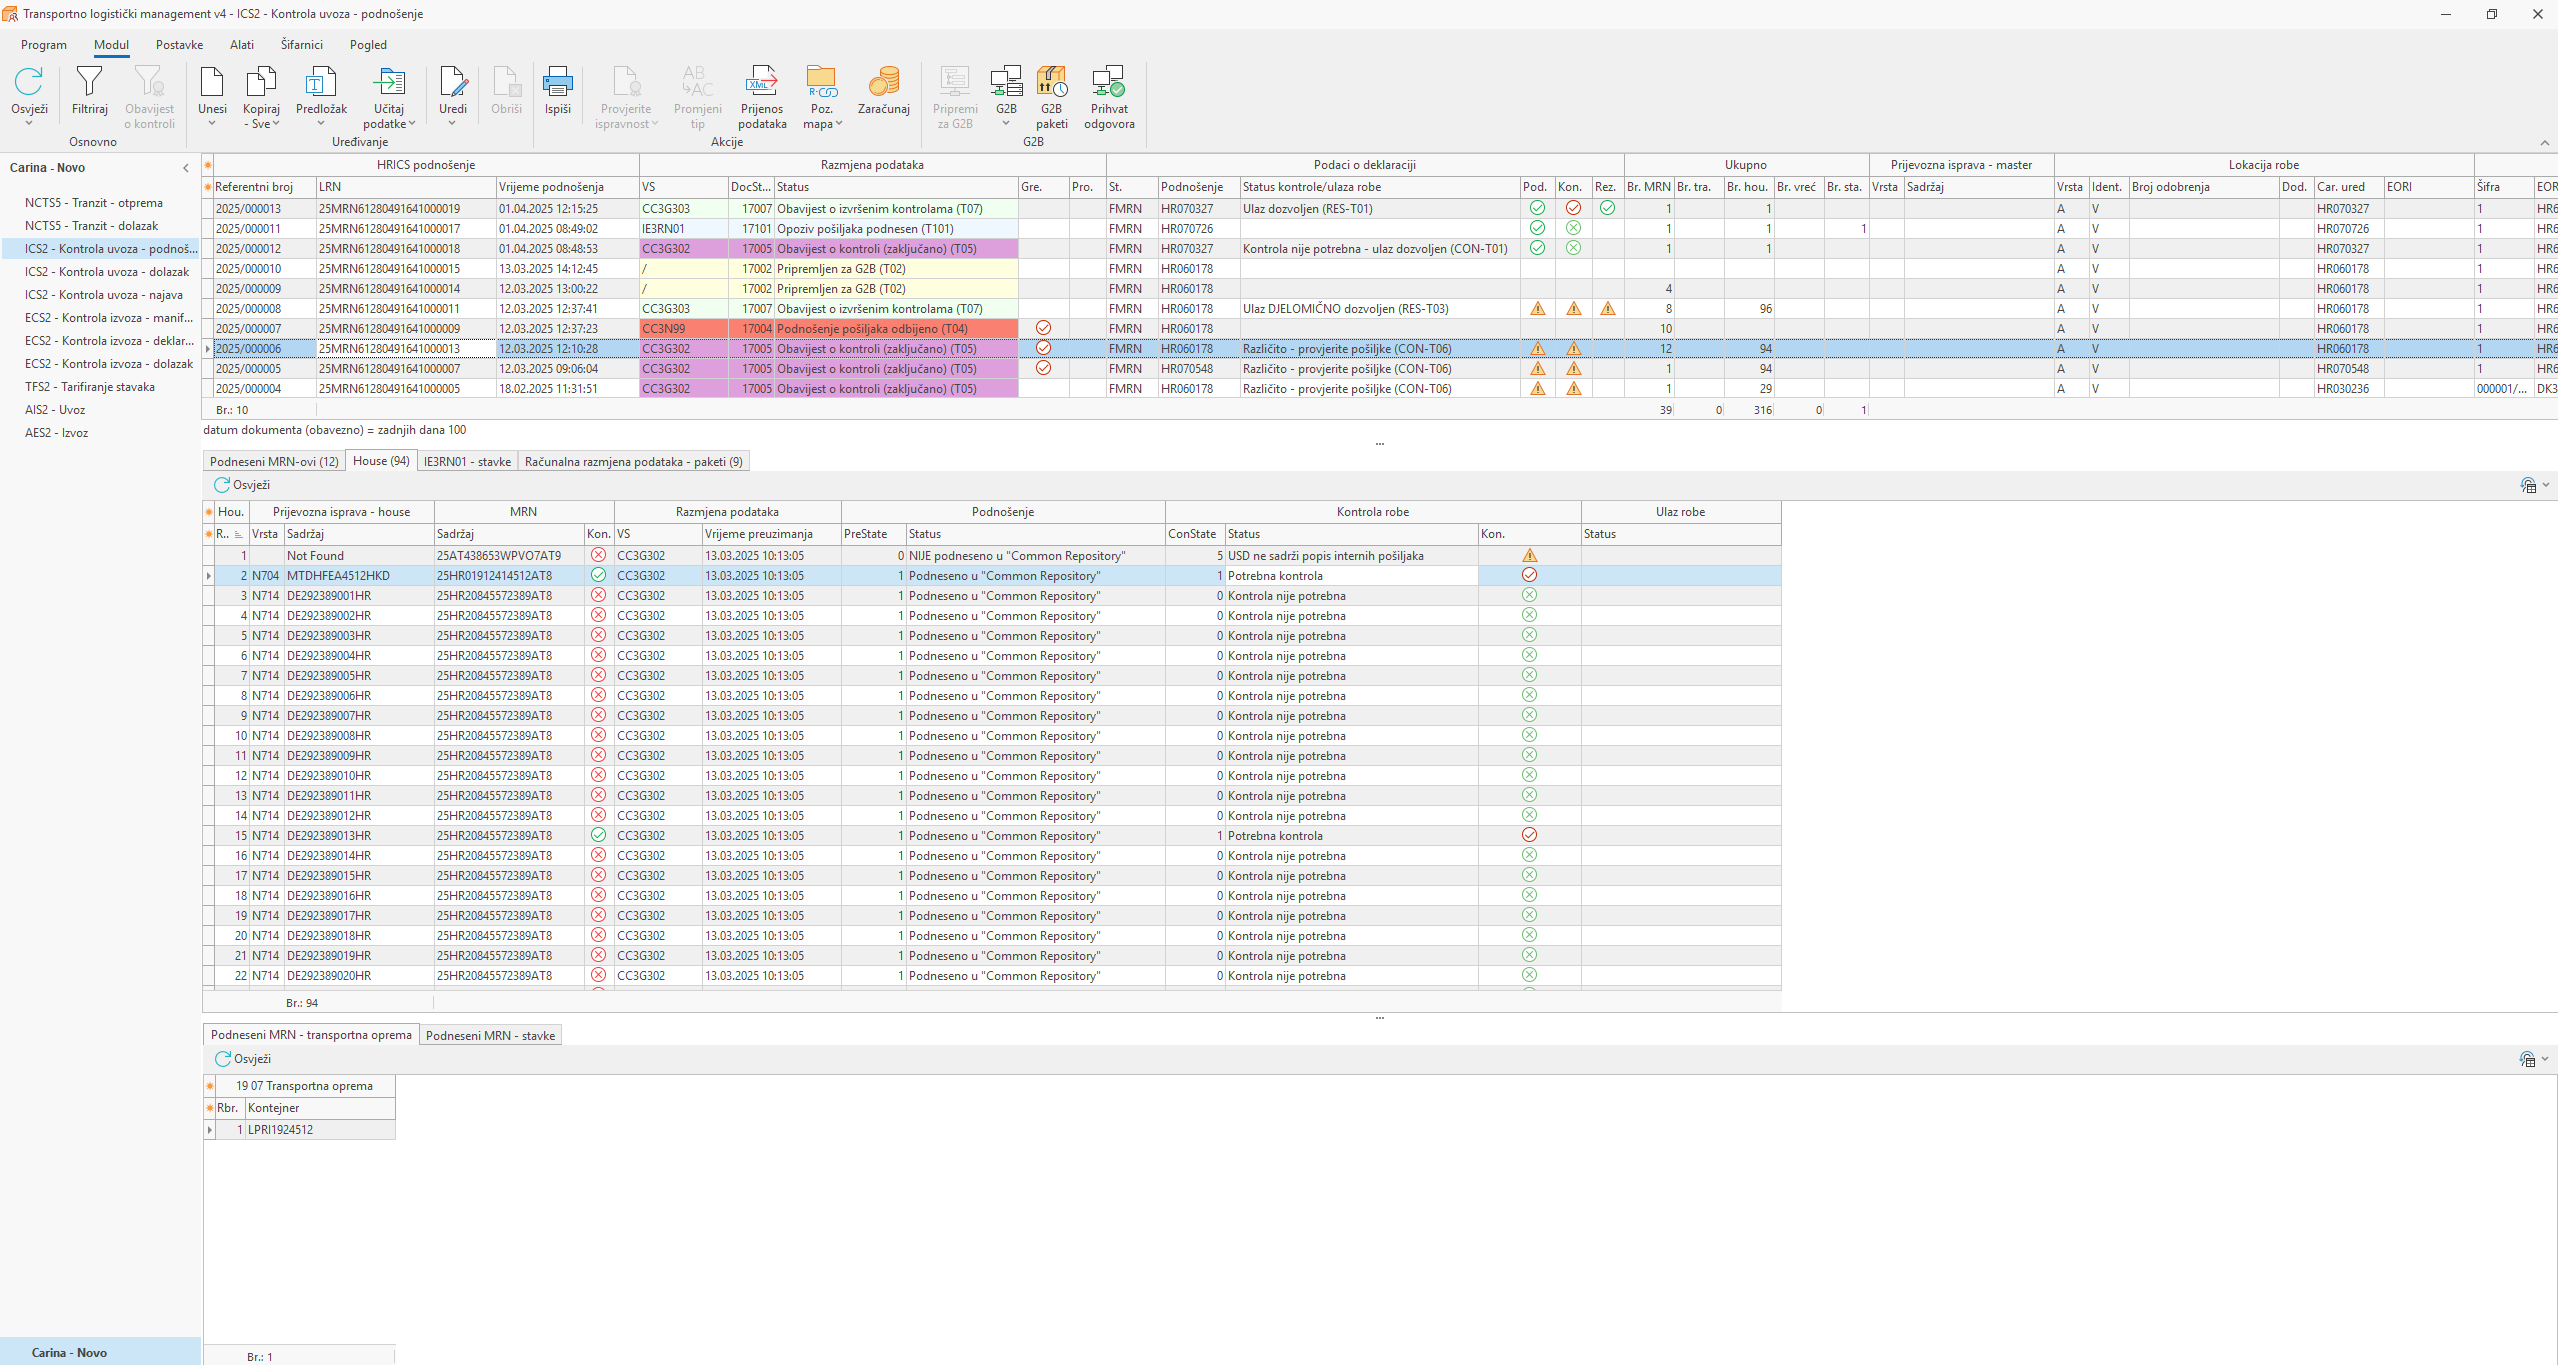Click Prijenos podataka XML icon
The height and width of the screenshot is (1365, 2558).
pyautogui.click(x=762, y=82)
